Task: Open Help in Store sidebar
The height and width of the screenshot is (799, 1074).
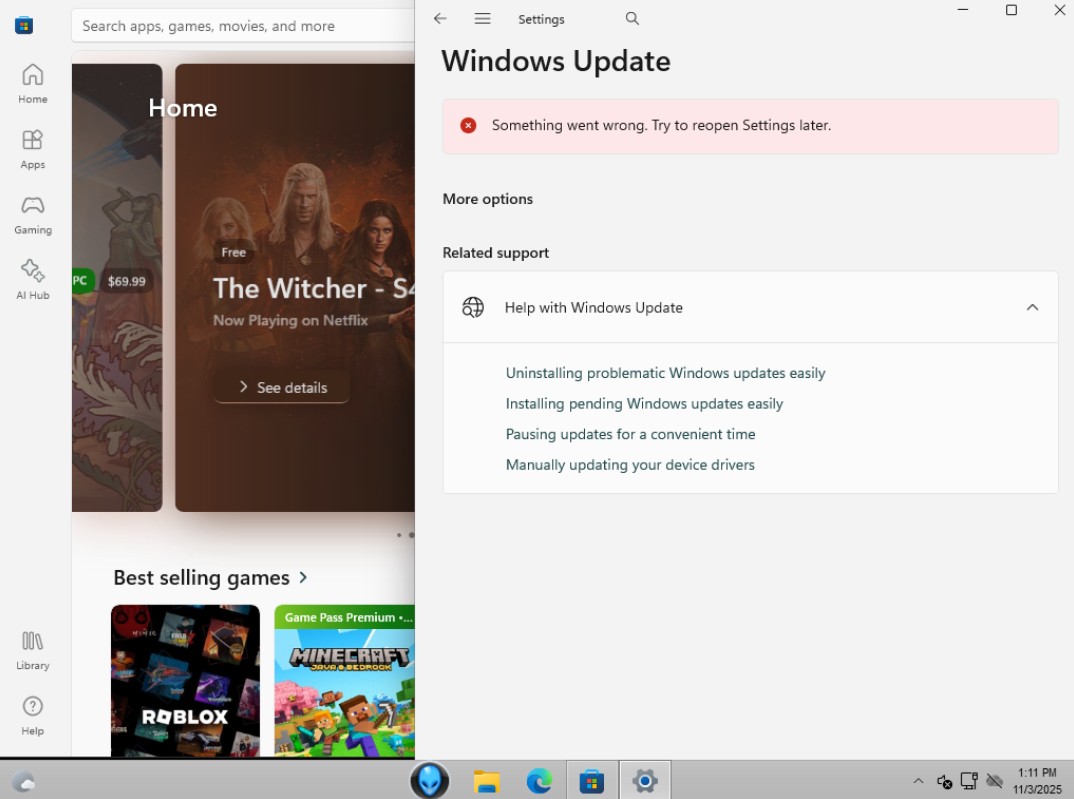Action: coord(33,716)
